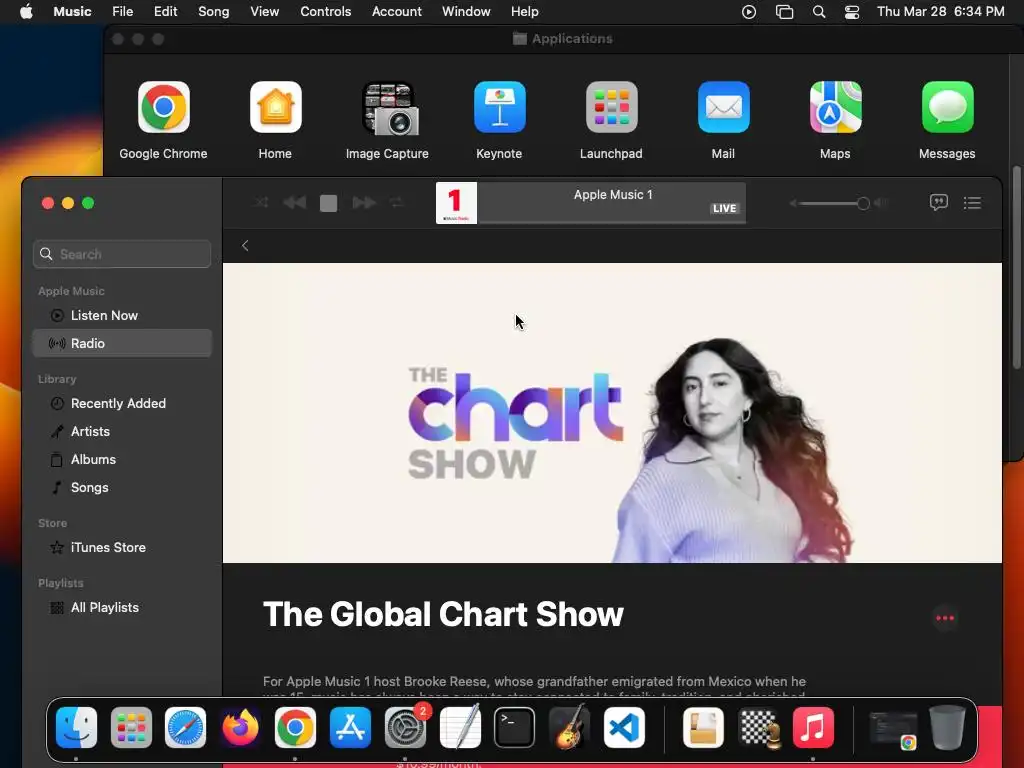
Task: Open Terminal from the Dock
Action: tap(515, 728)
